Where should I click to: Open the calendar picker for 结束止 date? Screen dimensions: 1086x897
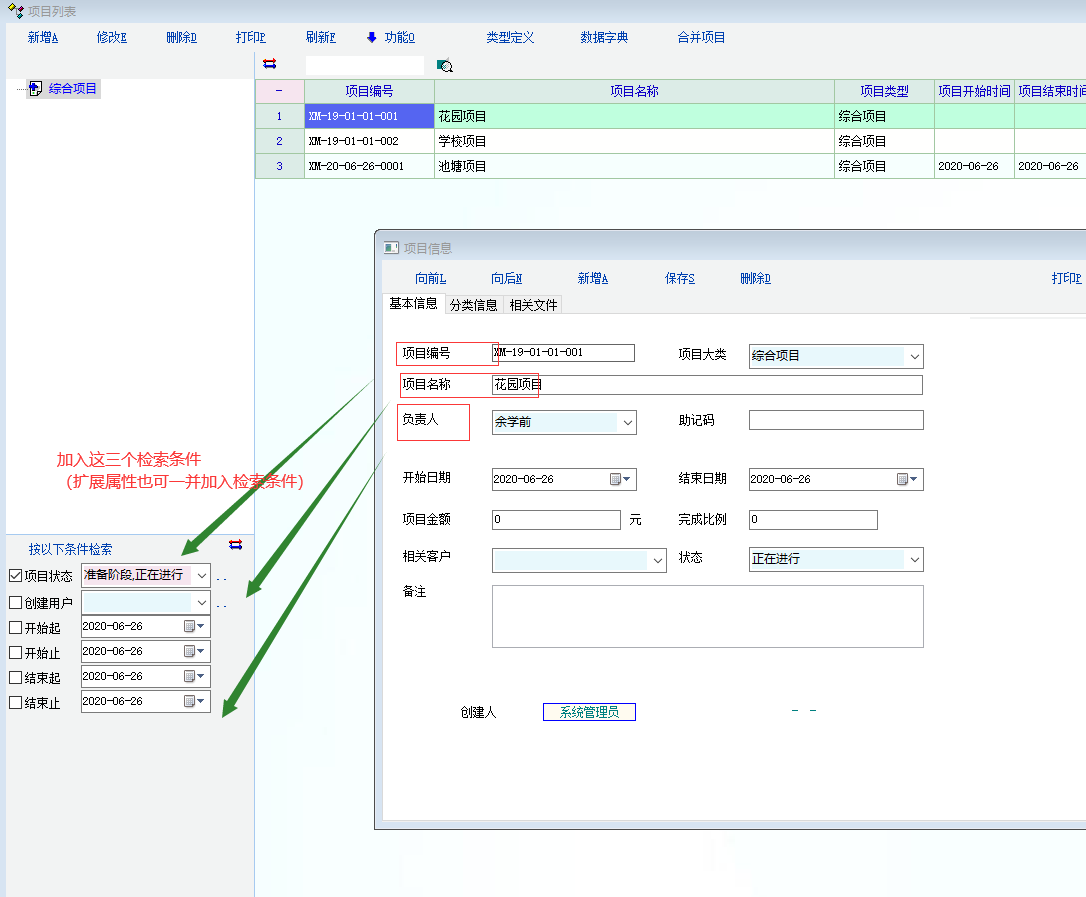pyautogui.click(x=194, y=702)
